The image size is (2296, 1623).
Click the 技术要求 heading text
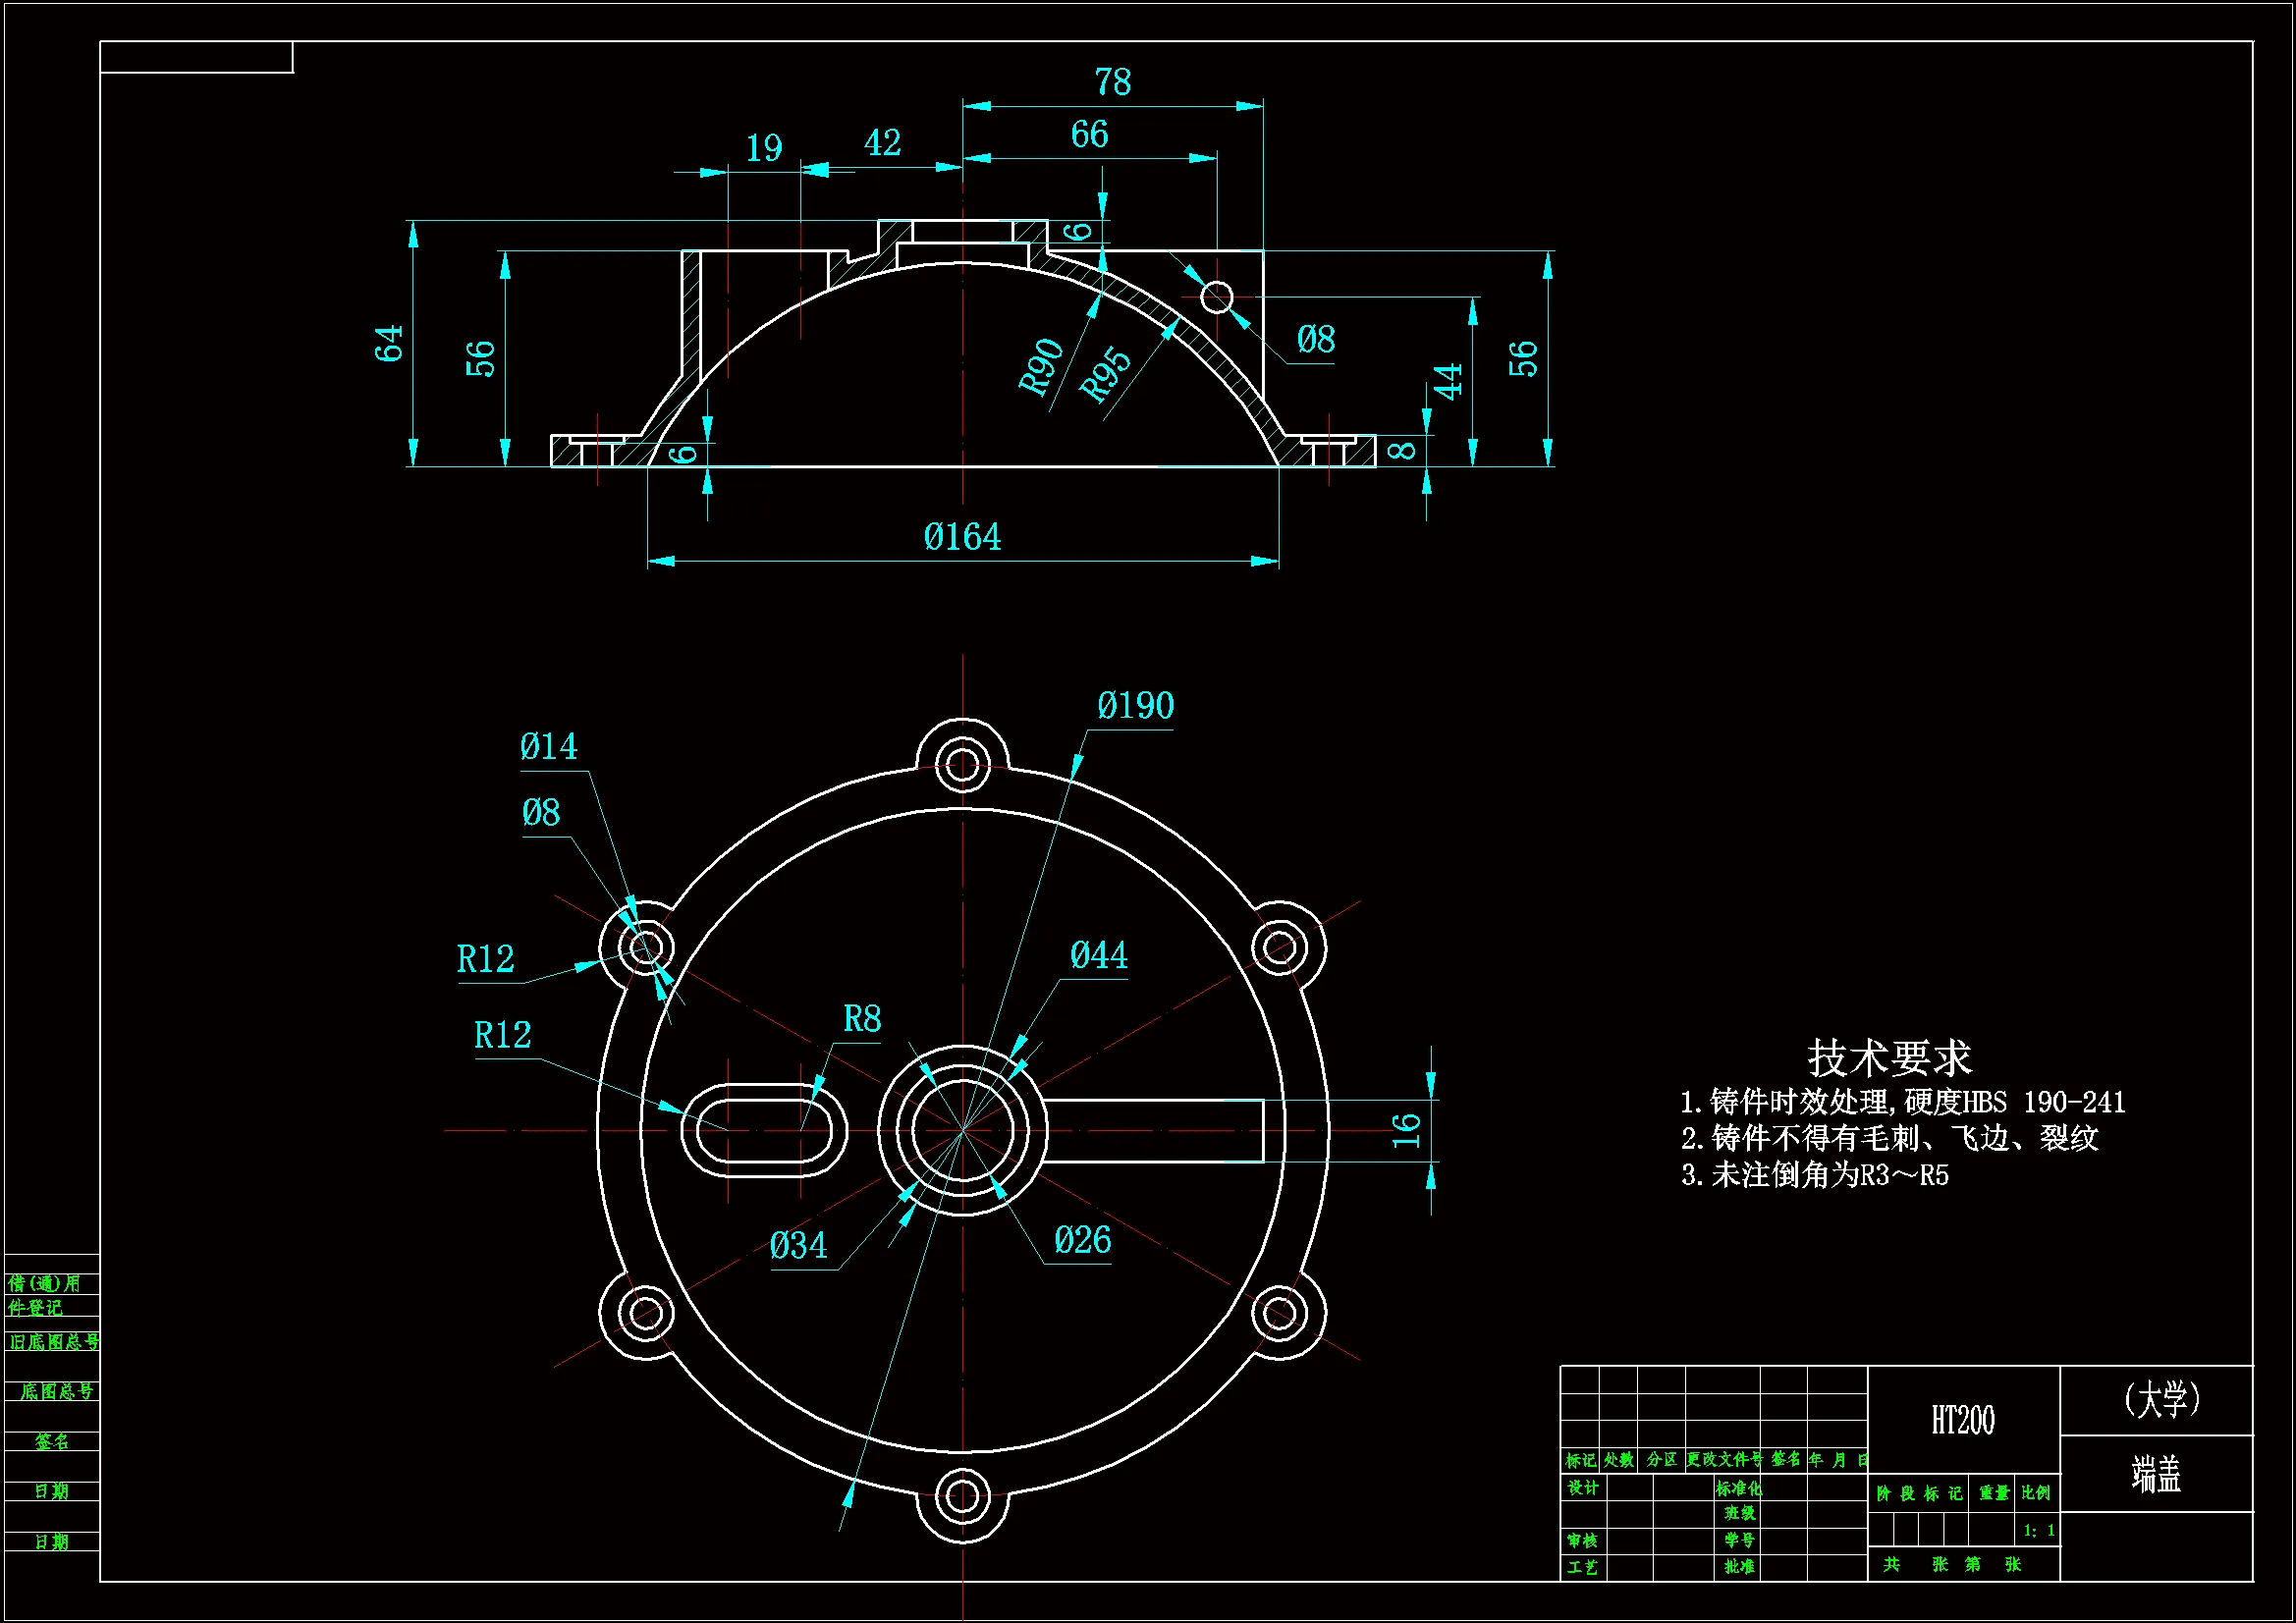[x=1888, y=1057]
